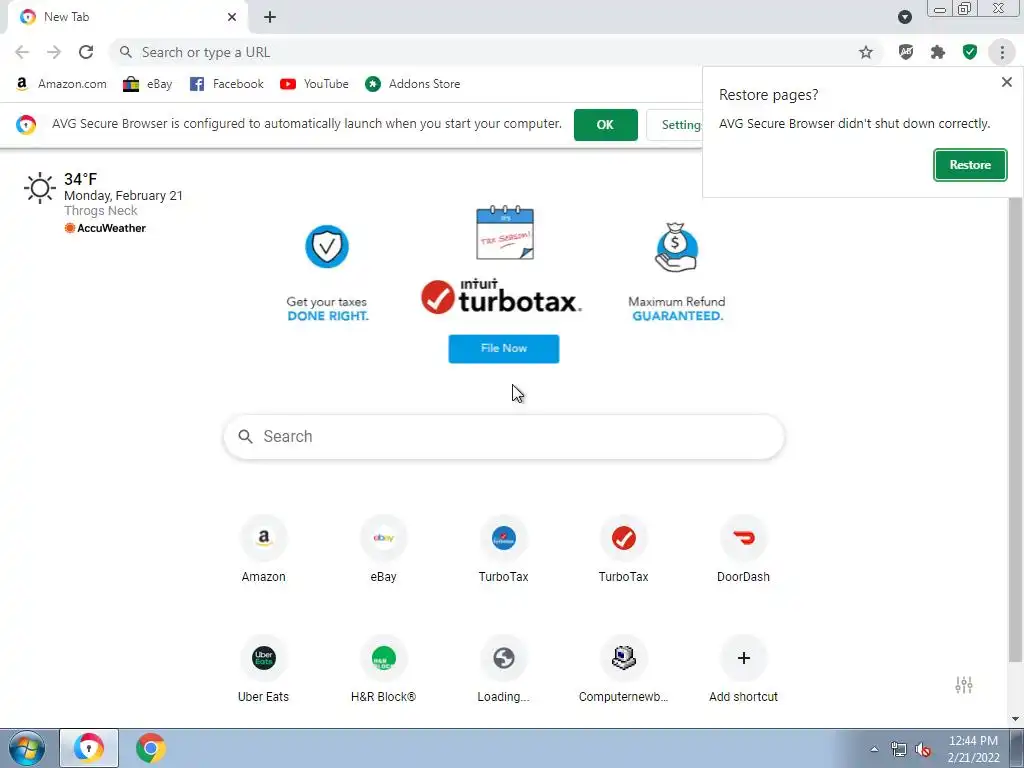Image resolution: width=1024 pixels, height=768 pixels.
Task: Open the Loading... shortcut tile
Action: coord(504,669)
